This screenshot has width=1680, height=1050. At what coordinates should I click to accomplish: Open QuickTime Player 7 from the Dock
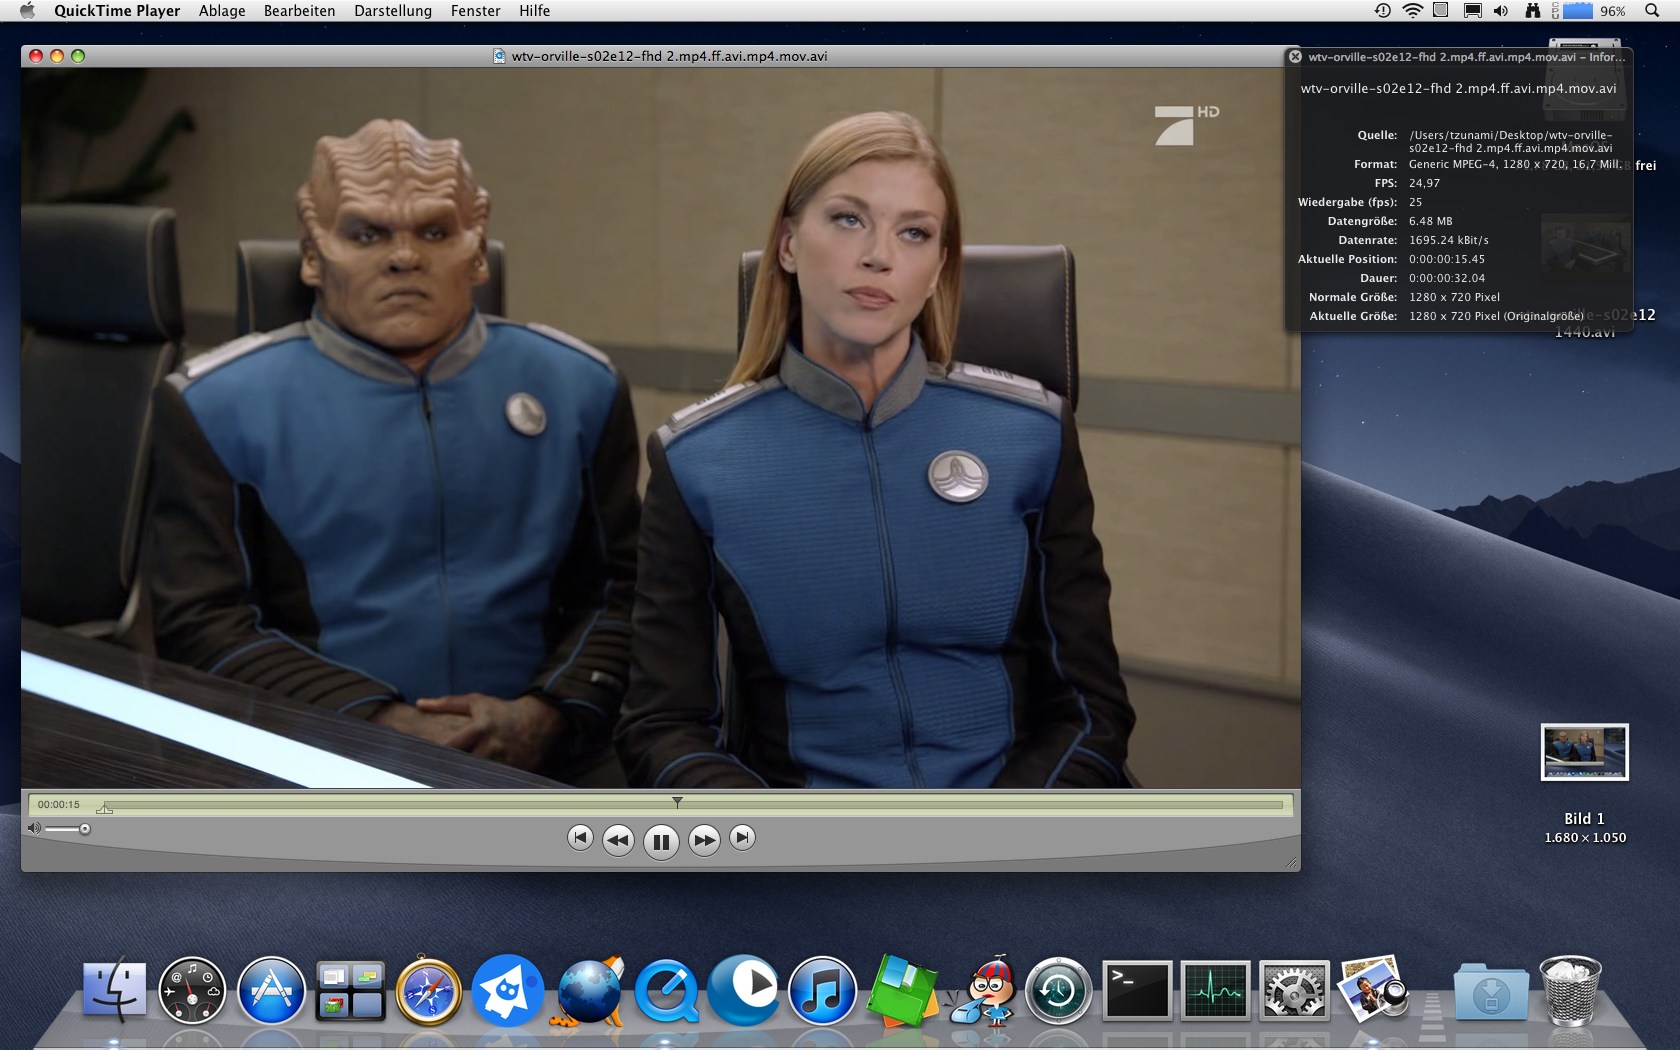pyautogui.click(x=666, y=990)
